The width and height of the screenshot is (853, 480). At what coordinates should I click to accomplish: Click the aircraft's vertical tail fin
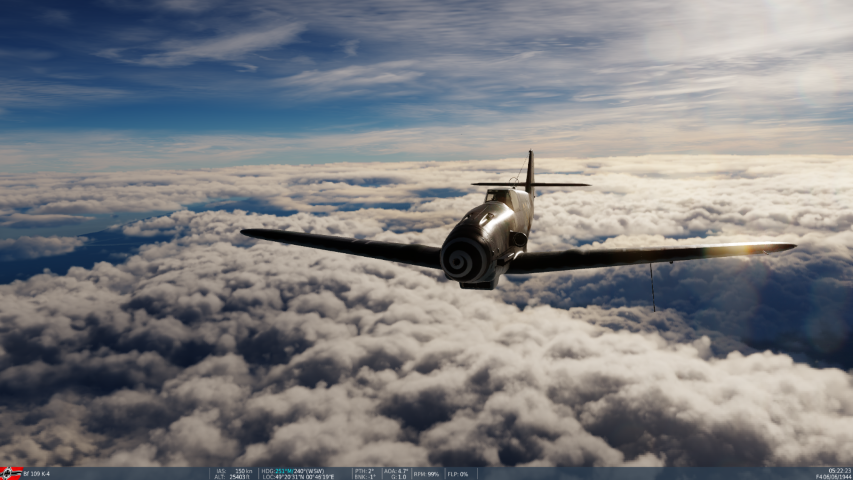coord(529,170)
